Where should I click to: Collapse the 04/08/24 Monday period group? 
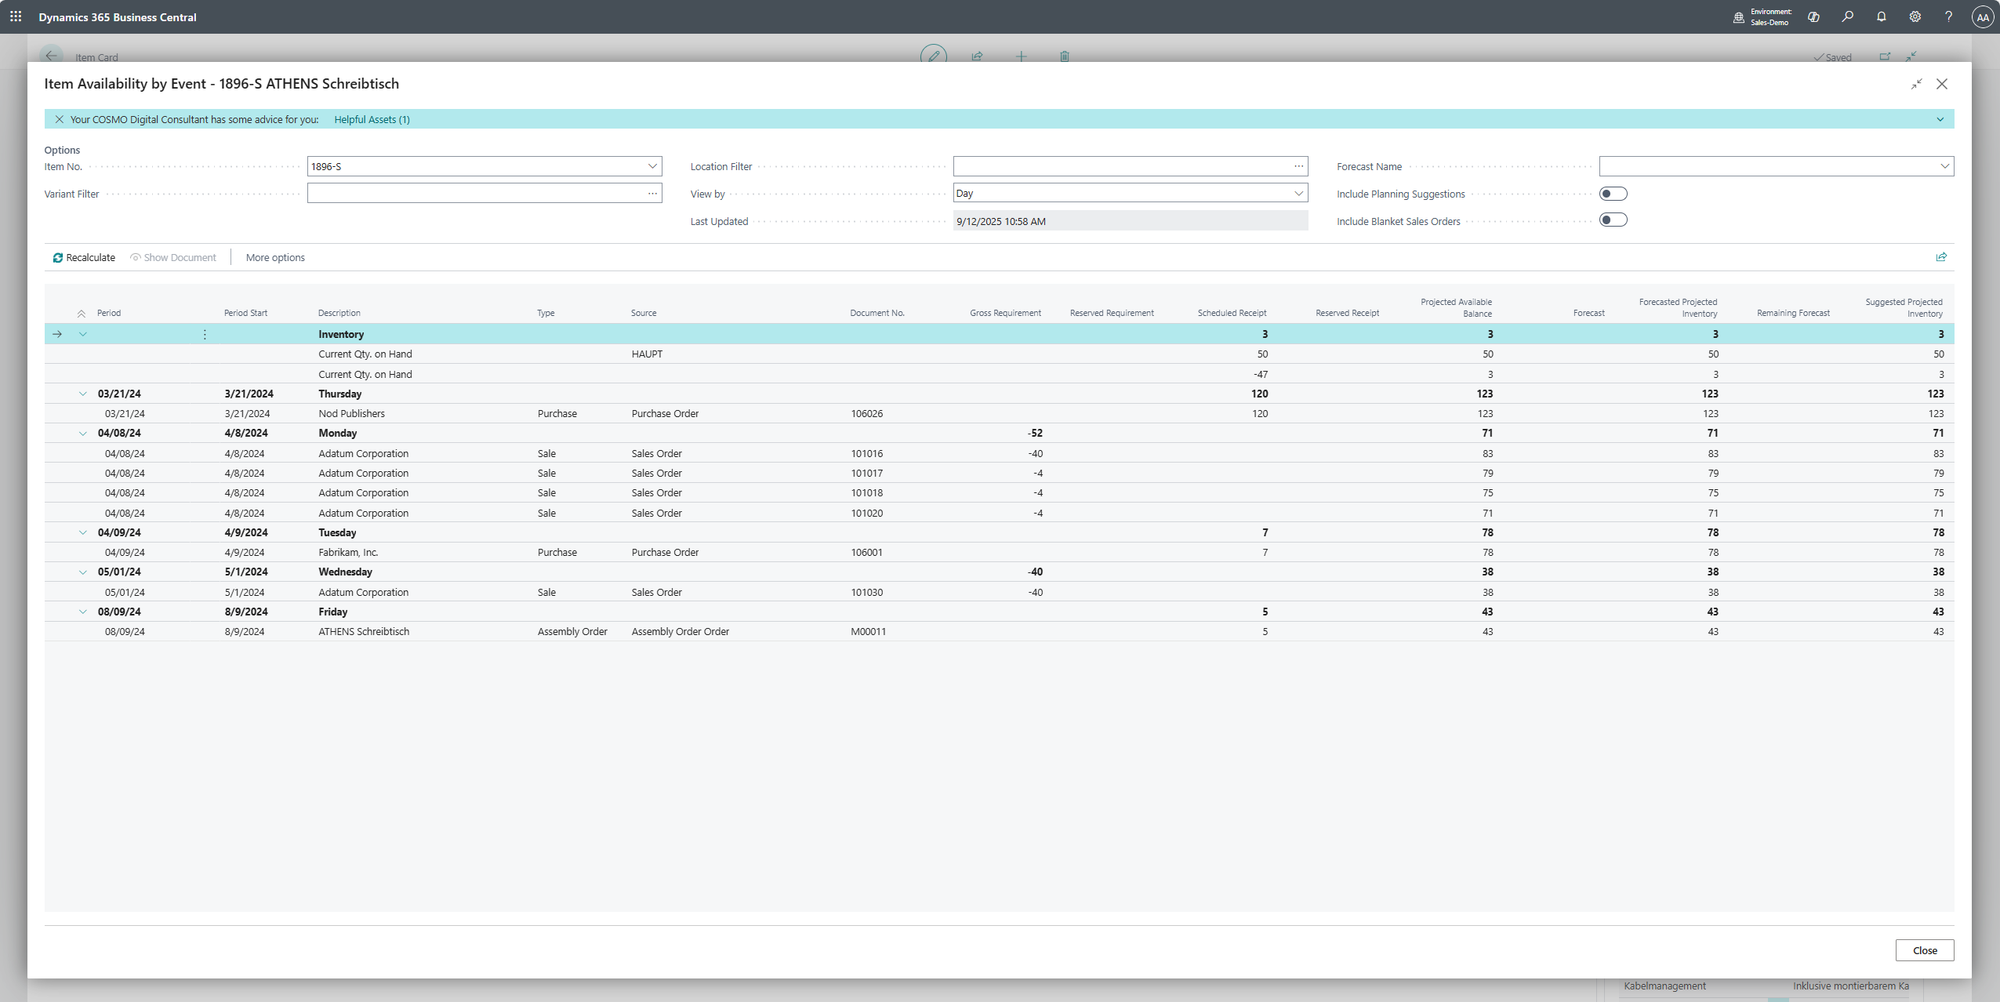[83, 433]
